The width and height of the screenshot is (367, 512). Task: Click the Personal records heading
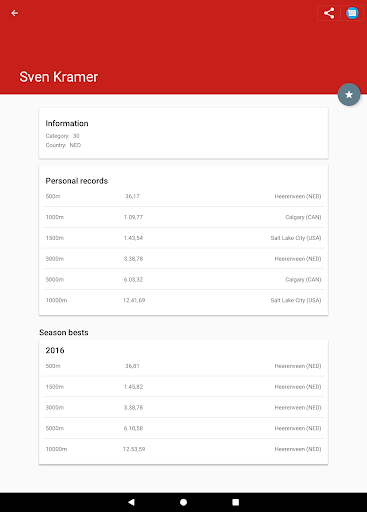click(77, 181)
